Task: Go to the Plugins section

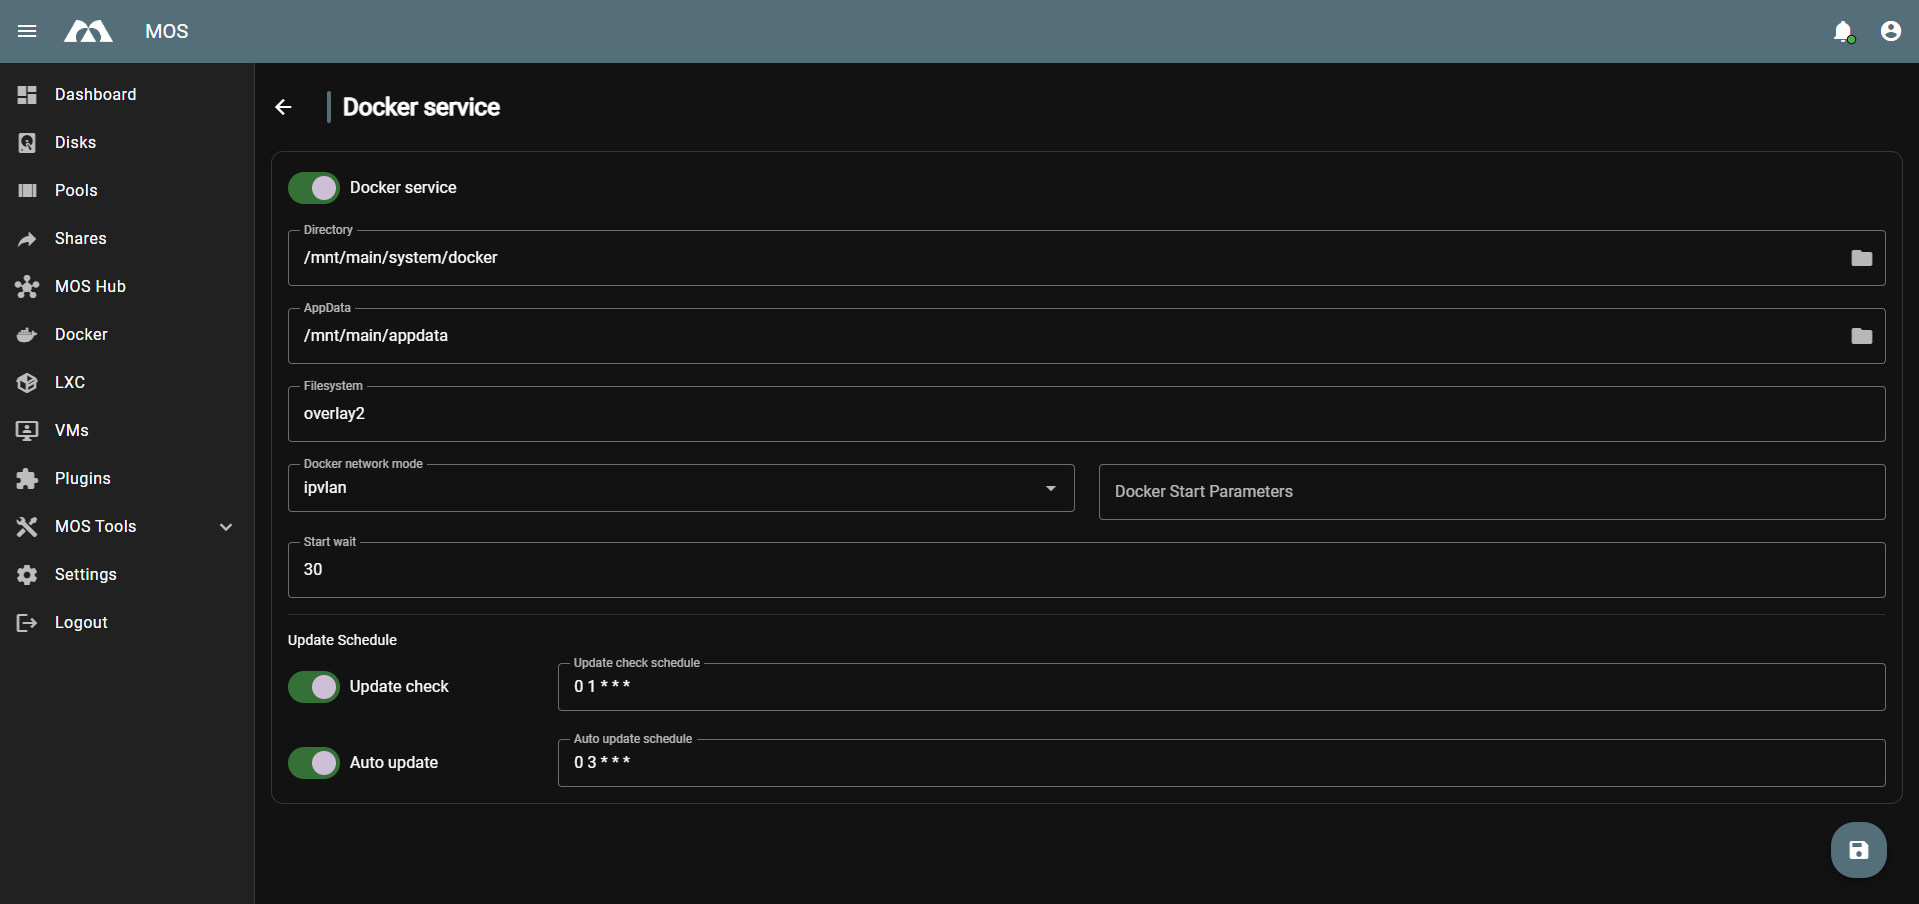Action: tap(80, 478)
